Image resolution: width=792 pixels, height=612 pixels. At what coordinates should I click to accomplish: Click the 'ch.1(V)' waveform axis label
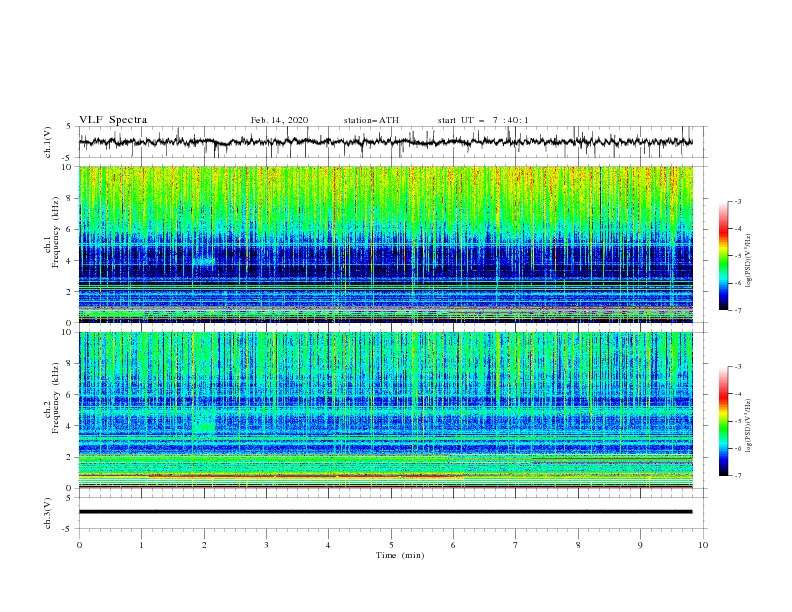tap(48, 142)
